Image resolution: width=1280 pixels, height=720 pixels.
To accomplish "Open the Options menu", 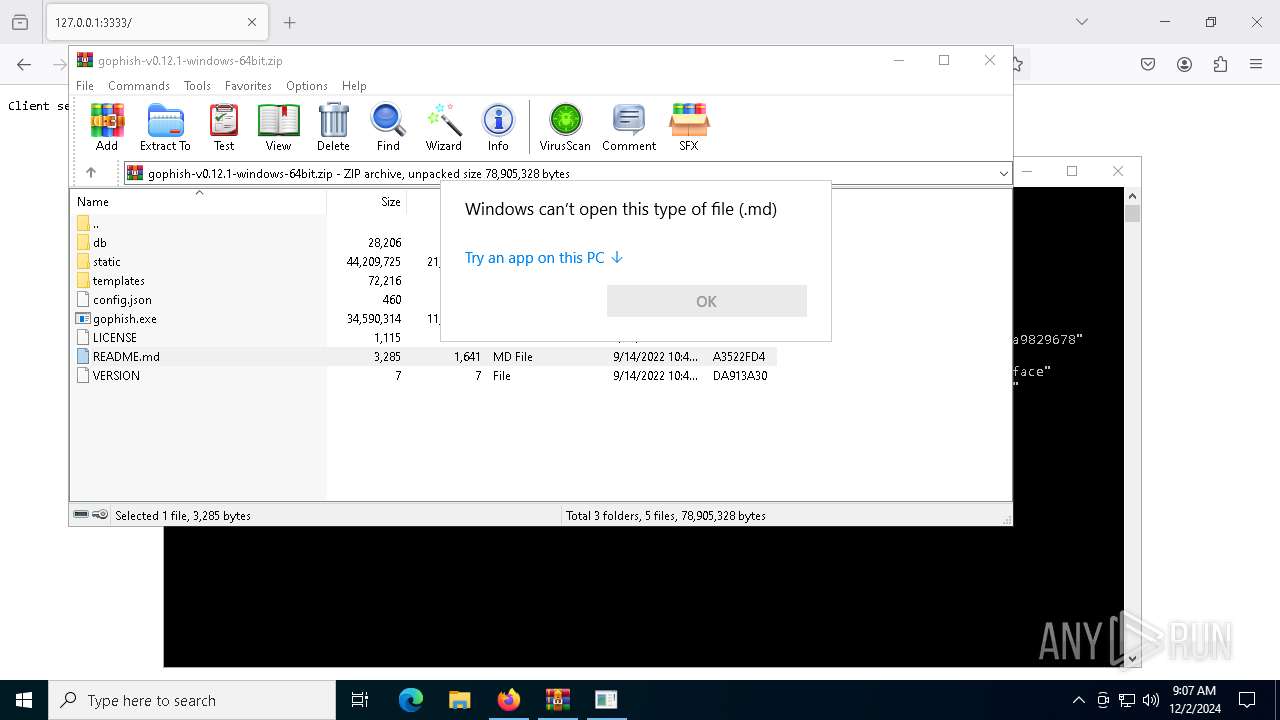I will tap(307, 86).
